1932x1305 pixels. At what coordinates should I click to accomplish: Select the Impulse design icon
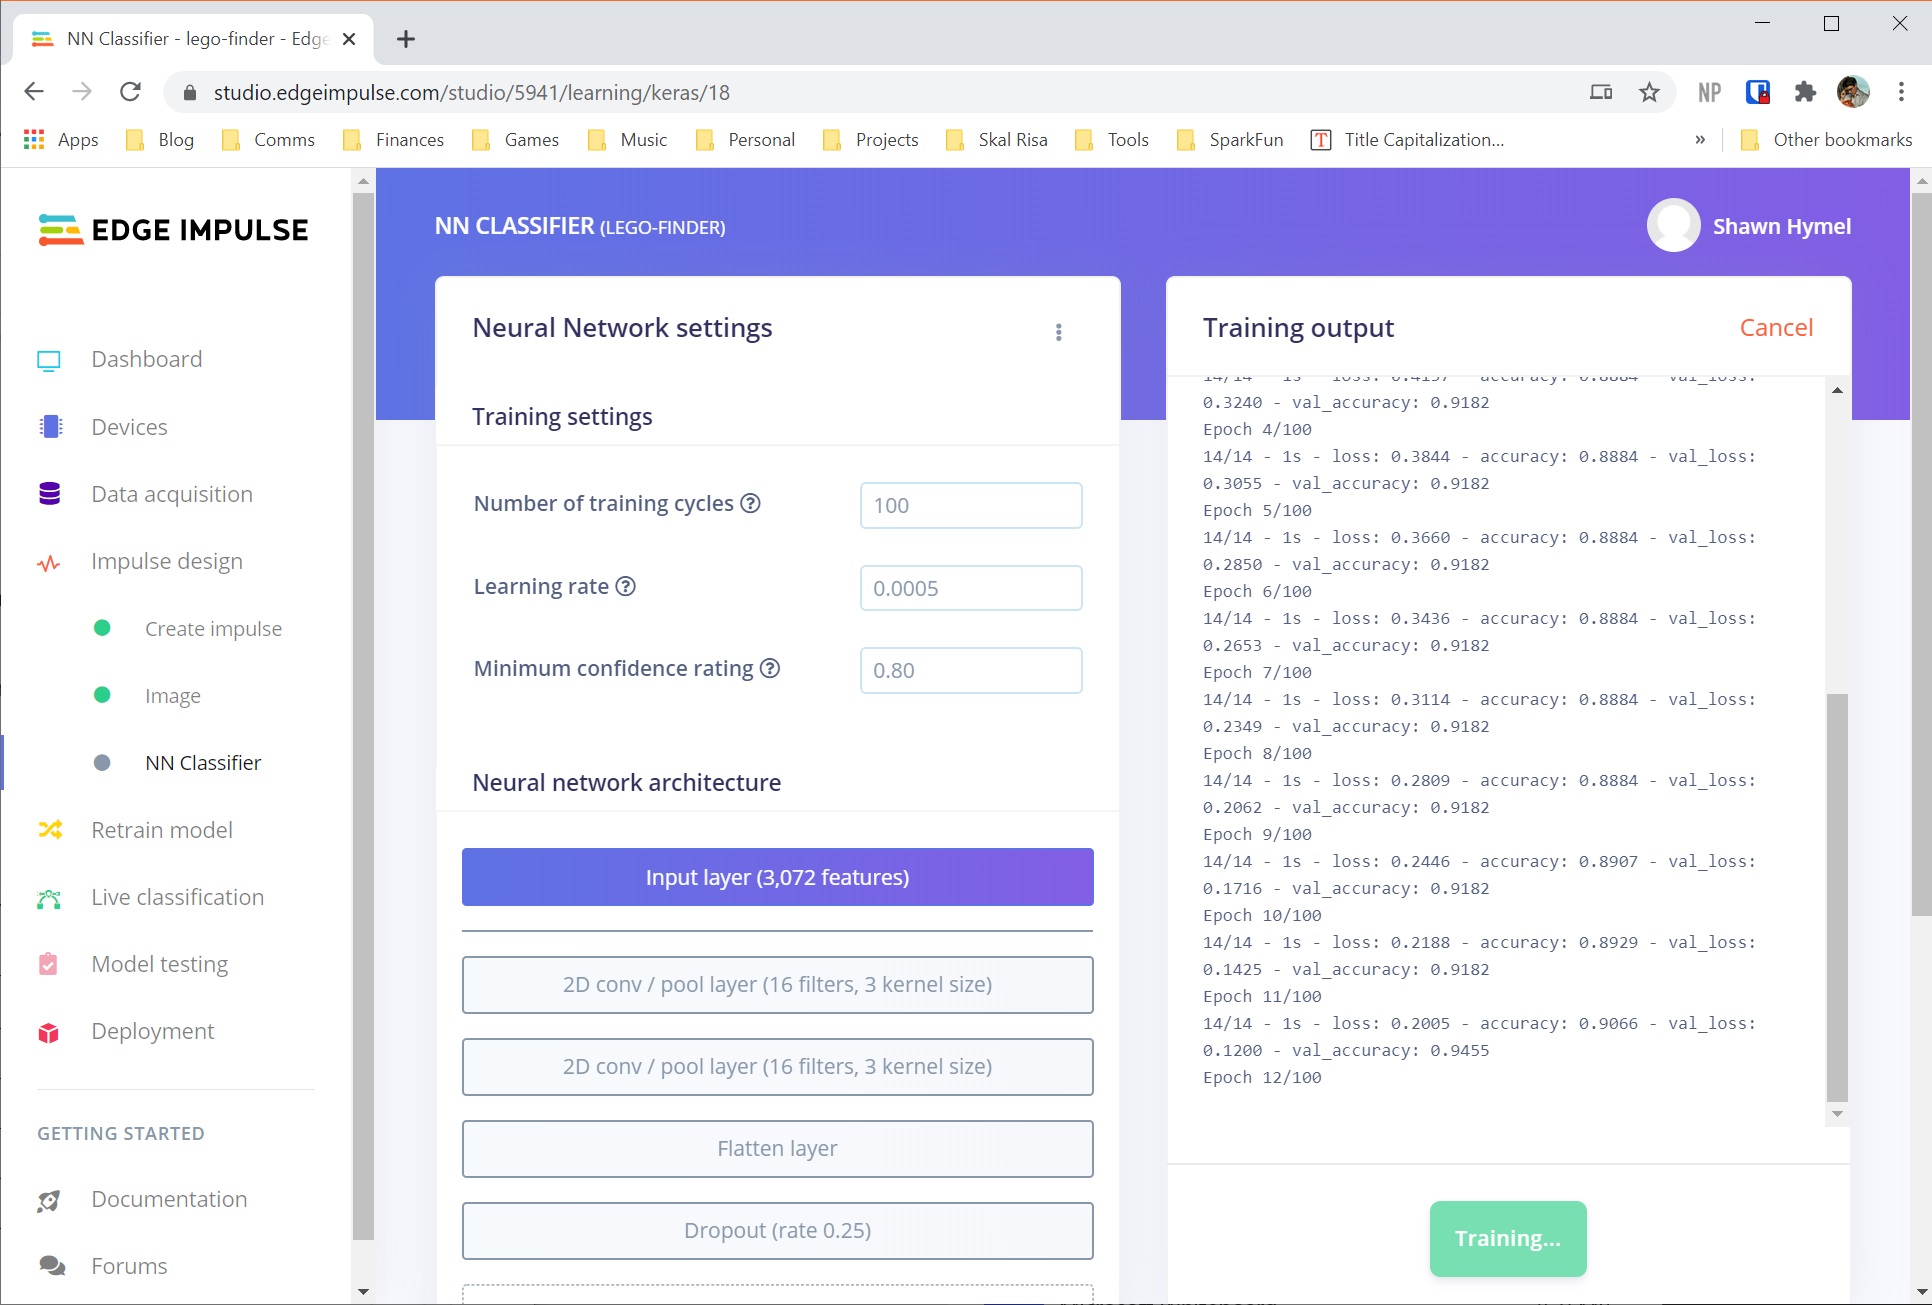pos(50,561)
